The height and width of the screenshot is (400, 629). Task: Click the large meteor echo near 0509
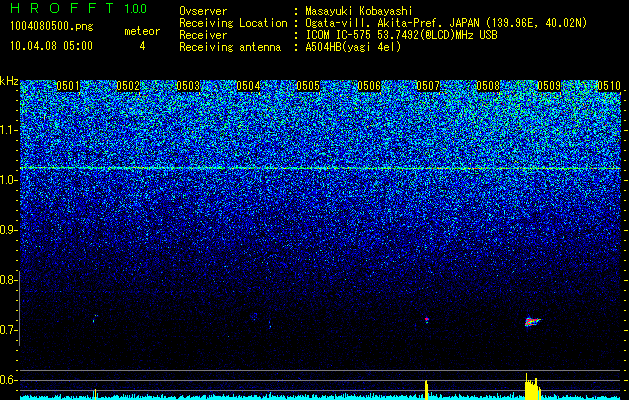532,321
